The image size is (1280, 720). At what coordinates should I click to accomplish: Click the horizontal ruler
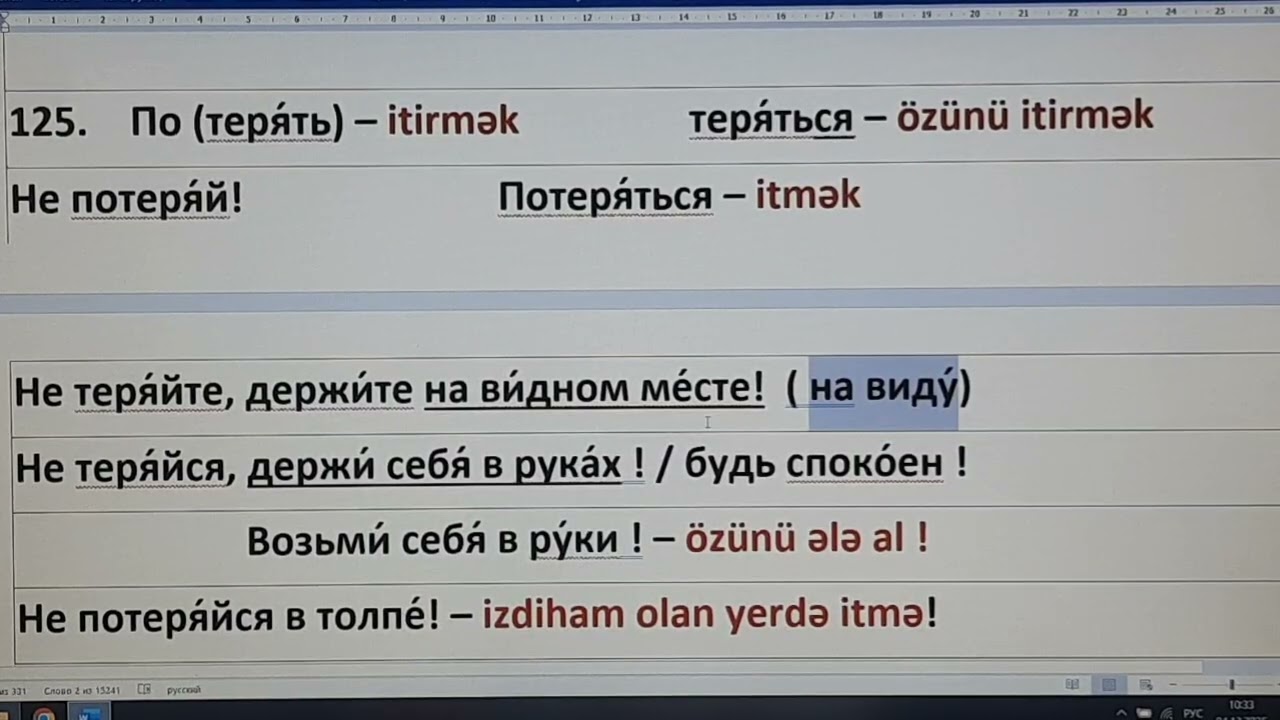640,17
